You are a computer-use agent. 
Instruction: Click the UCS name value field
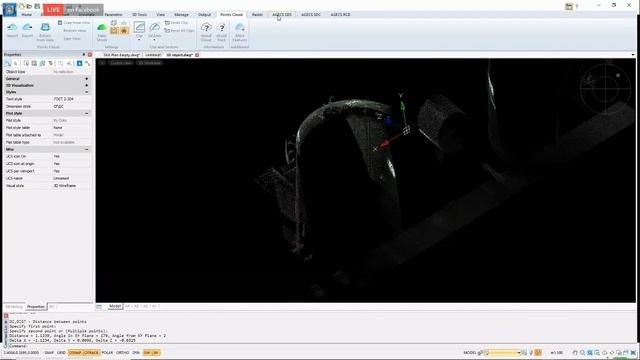[71, 178]
